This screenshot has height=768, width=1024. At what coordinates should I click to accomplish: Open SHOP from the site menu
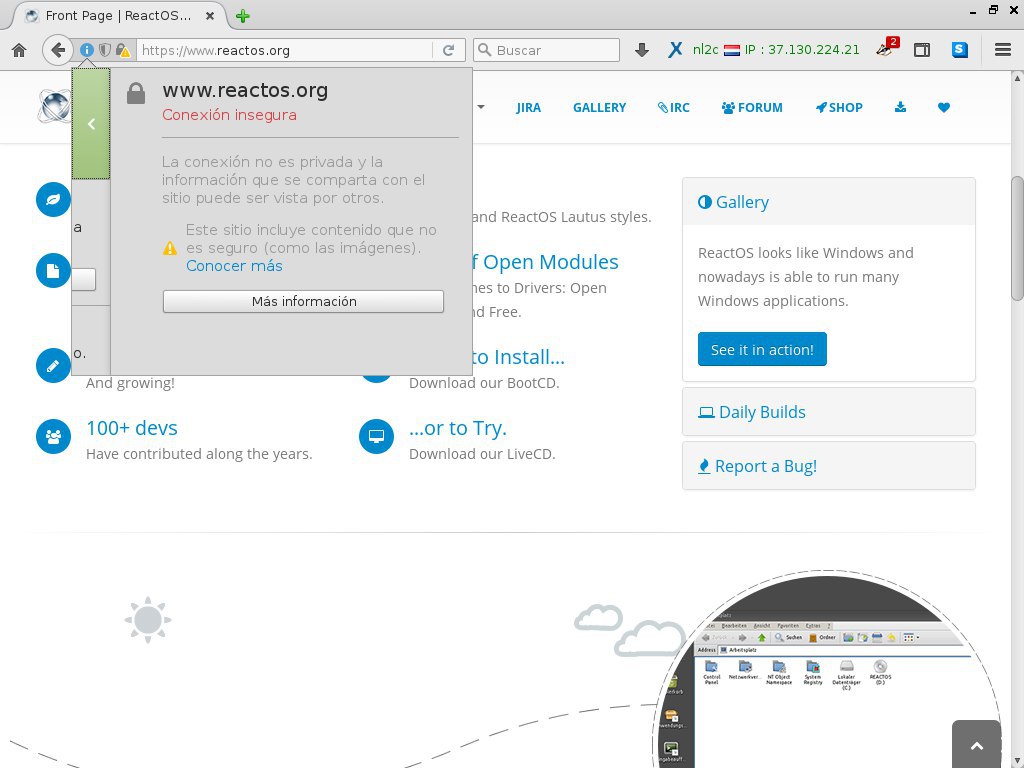[839, 108]
